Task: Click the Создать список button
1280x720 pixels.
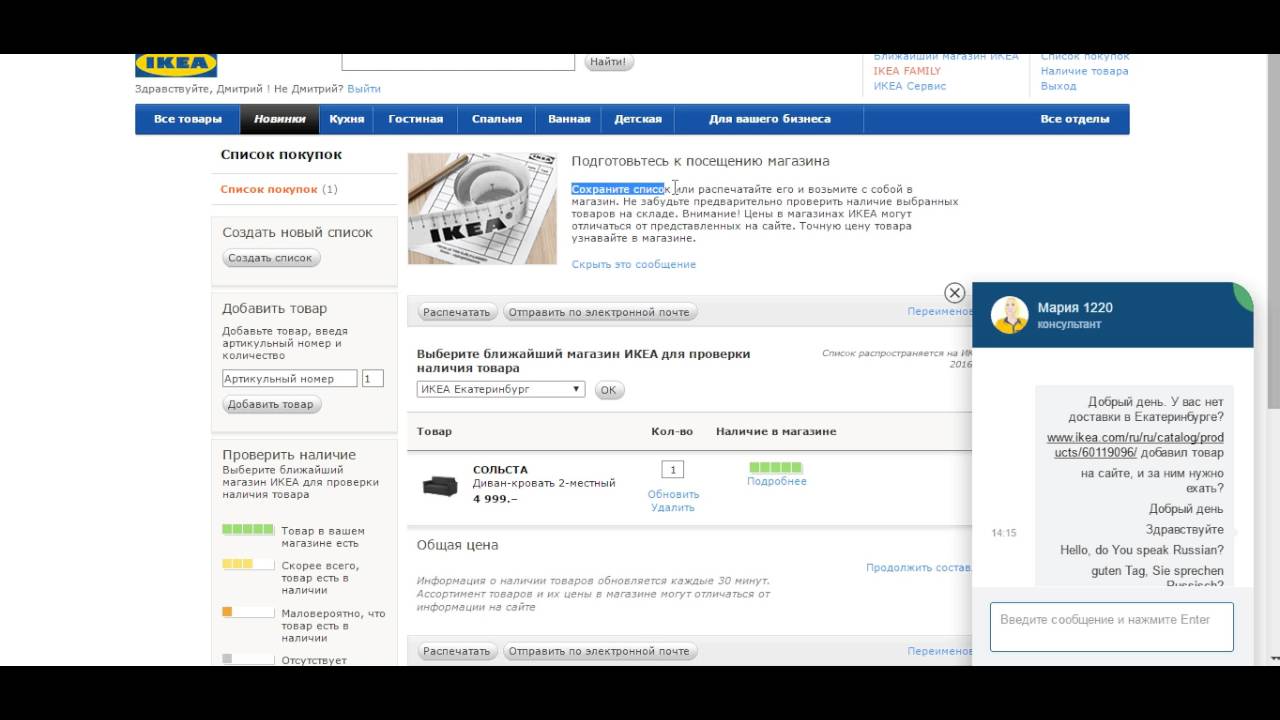Action: click(x=270, y=258)
